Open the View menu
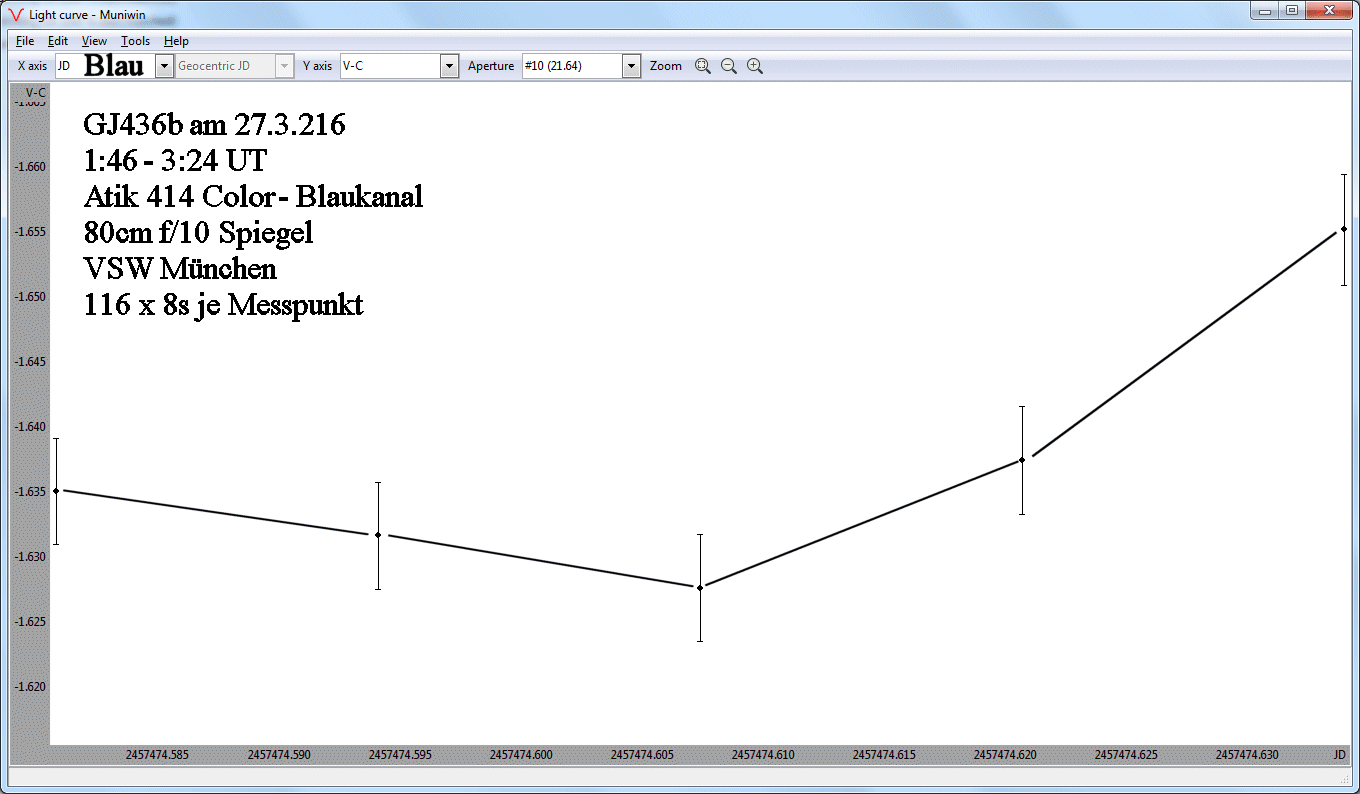The image size is (1360, 794). coord(94,41)
